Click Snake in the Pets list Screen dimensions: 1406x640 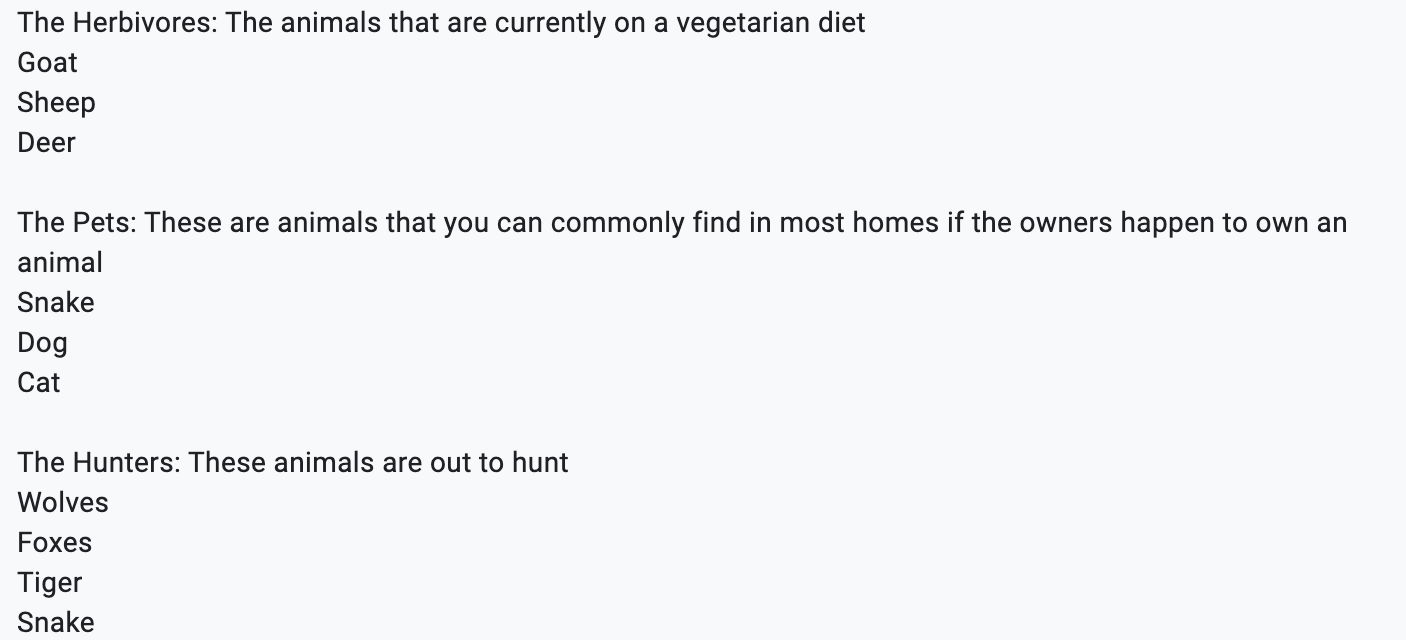tap(56, 303)
